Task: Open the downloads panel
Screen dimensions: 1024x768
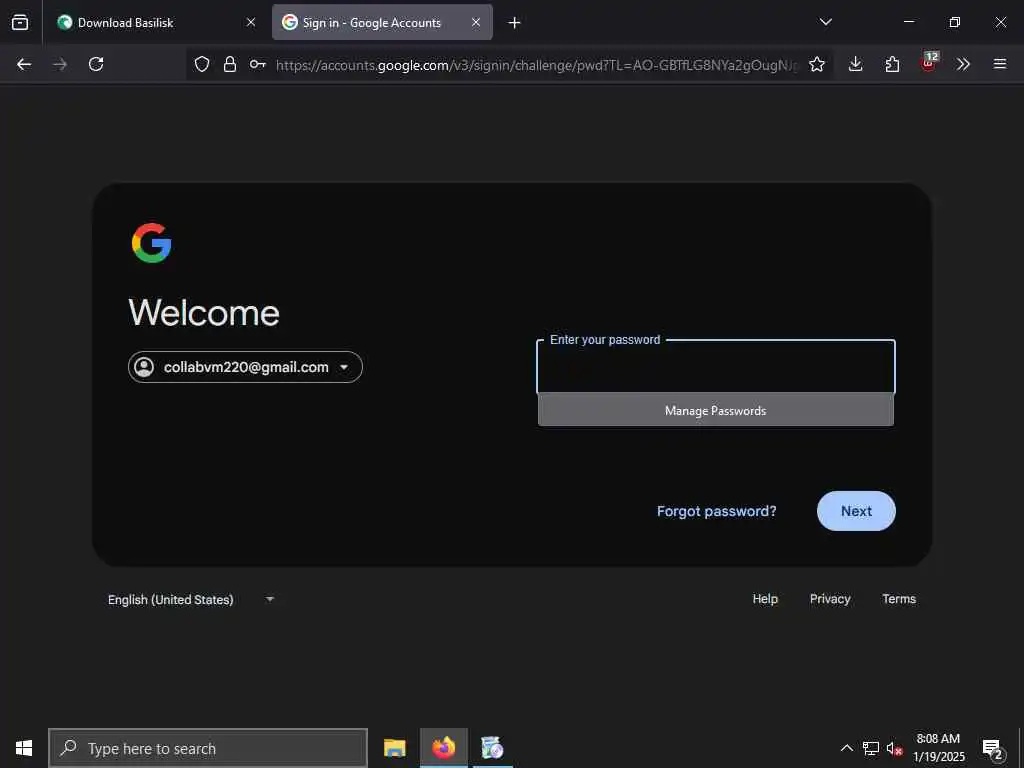Action: pyautogui.click(x=856, y=64)
